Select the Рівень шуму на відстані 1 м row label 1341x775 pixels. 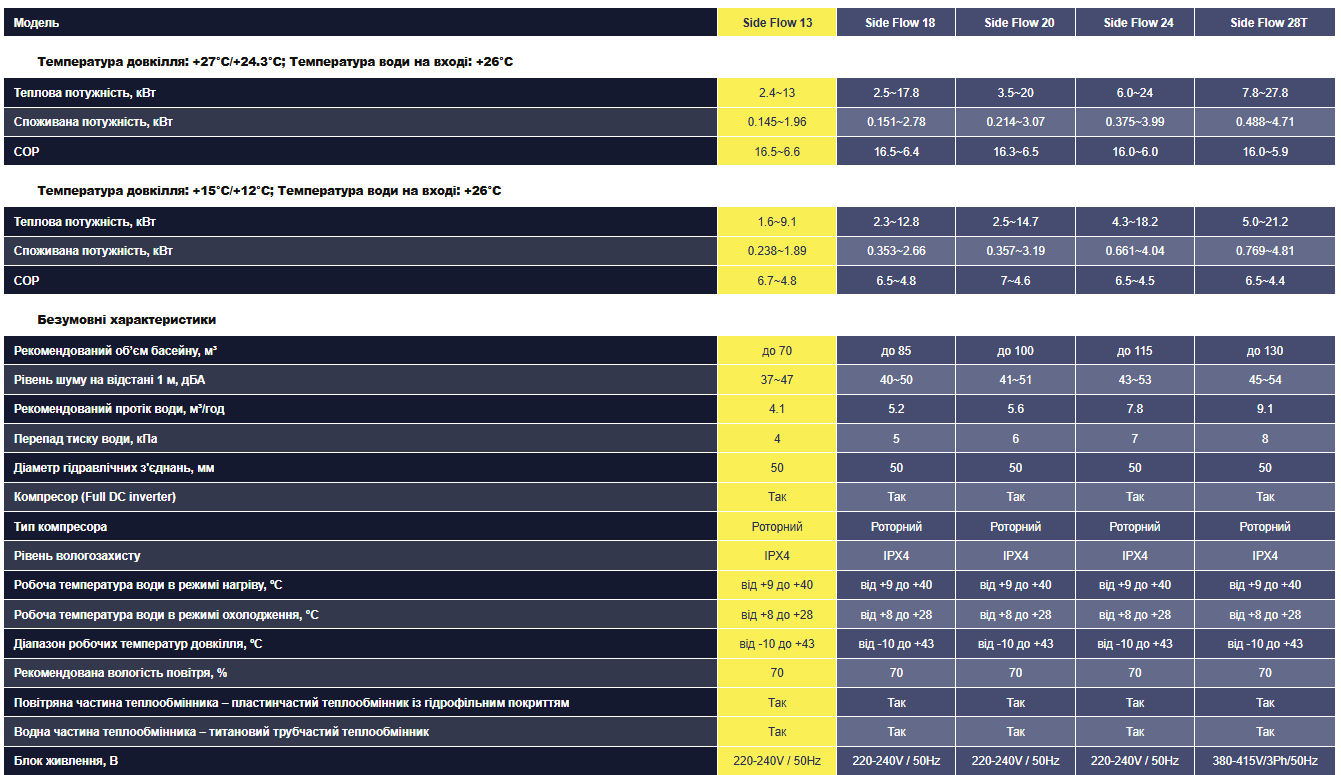tap(110, 380)
